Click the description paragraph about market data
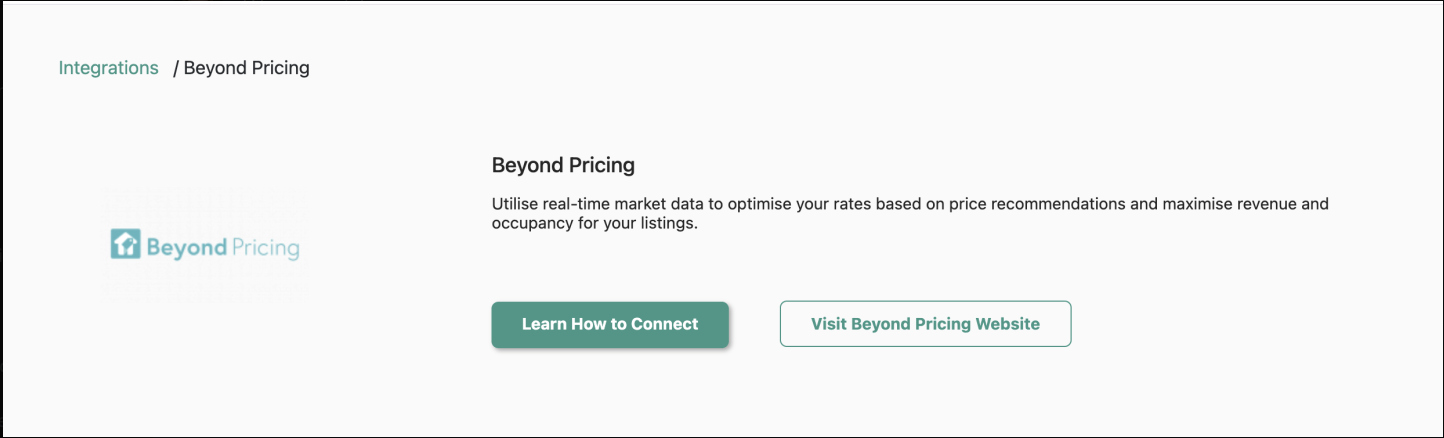Image resolution: width=1444 pixels, height=438 pixels. click(x=910, y=214)
